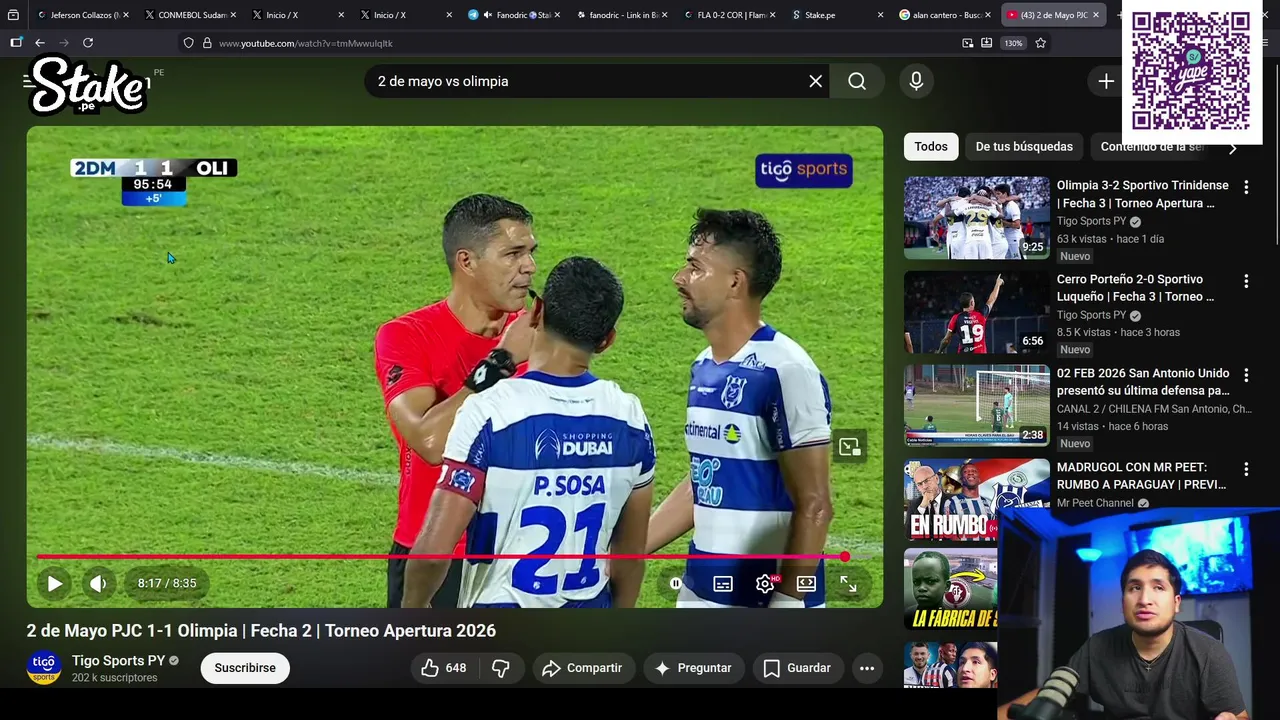Click the Preguntar ask button
This screenshot has width=1280, height=720.
tap(693, 668)
